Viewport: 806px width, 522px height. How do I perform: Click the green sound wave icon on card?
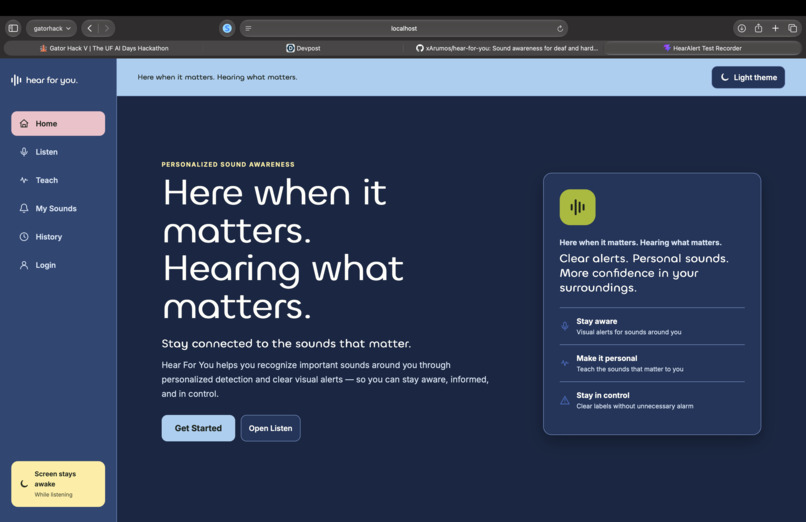[x=577, y=207]
